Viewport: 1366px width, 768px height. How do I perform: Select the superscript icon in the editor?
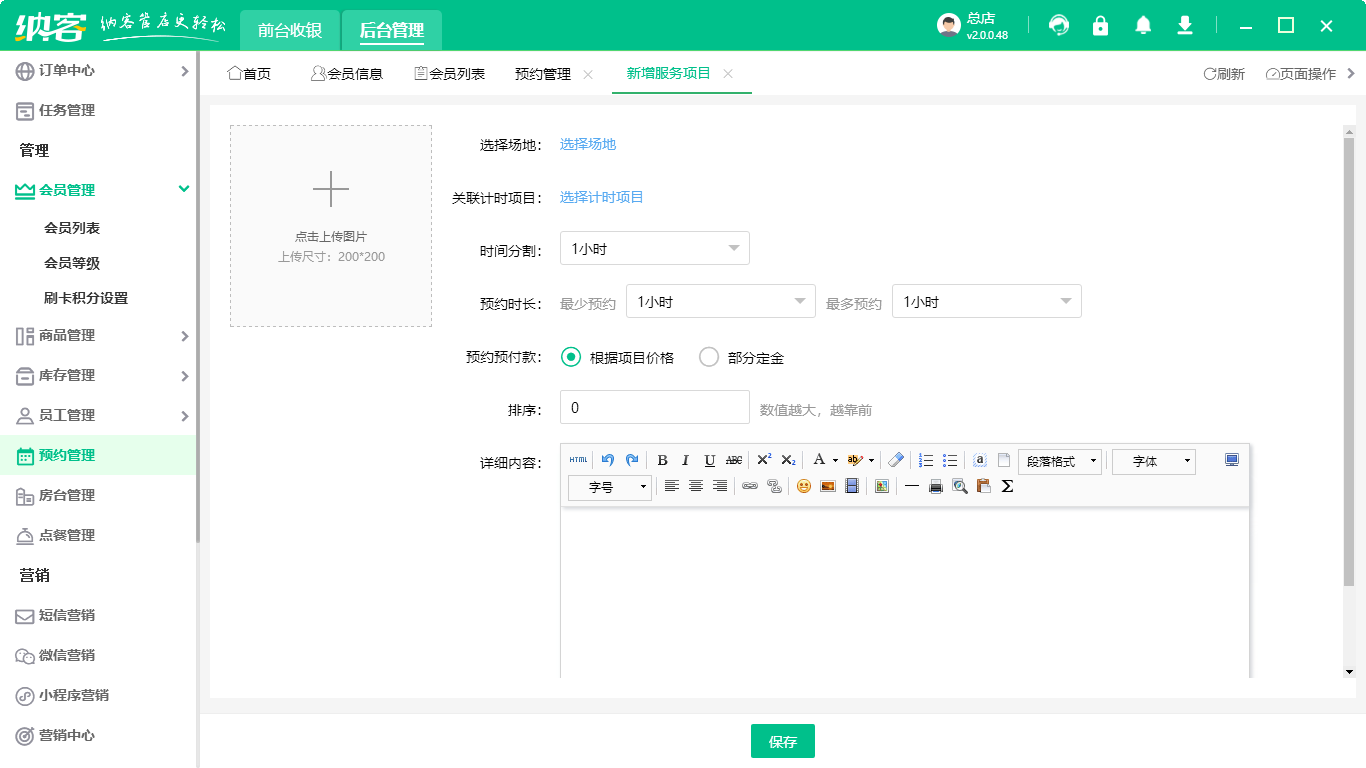[764, 460]
